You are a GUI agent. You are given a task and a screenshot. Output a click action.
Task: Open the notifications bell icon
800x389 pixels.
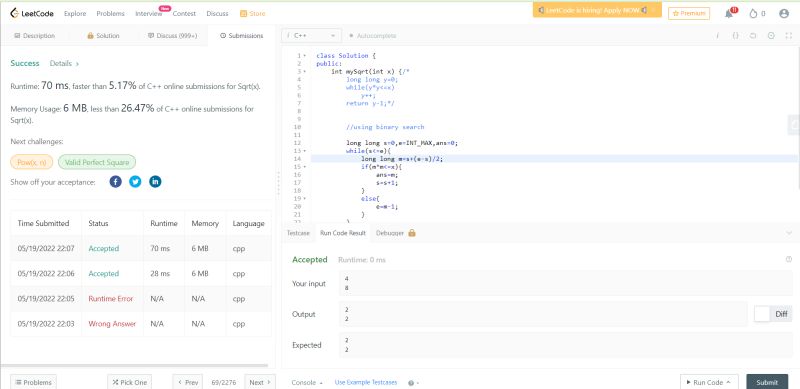(729, 14)
